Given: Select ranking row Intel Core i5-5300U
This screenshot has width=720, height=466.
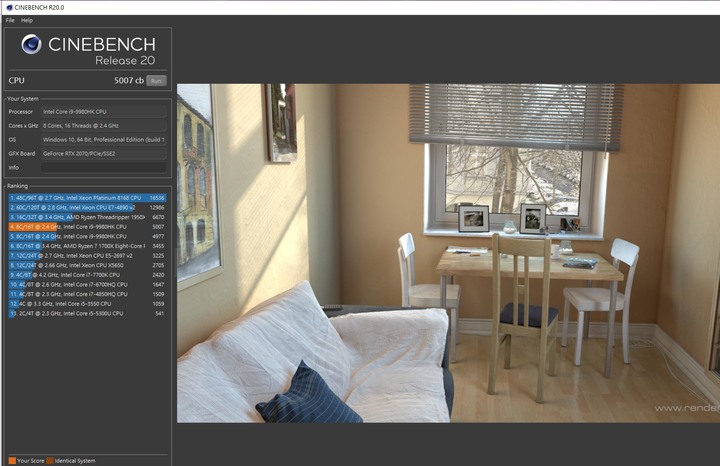Looking at the screenshot, I should pyautogui.click(x=87, y=314).
